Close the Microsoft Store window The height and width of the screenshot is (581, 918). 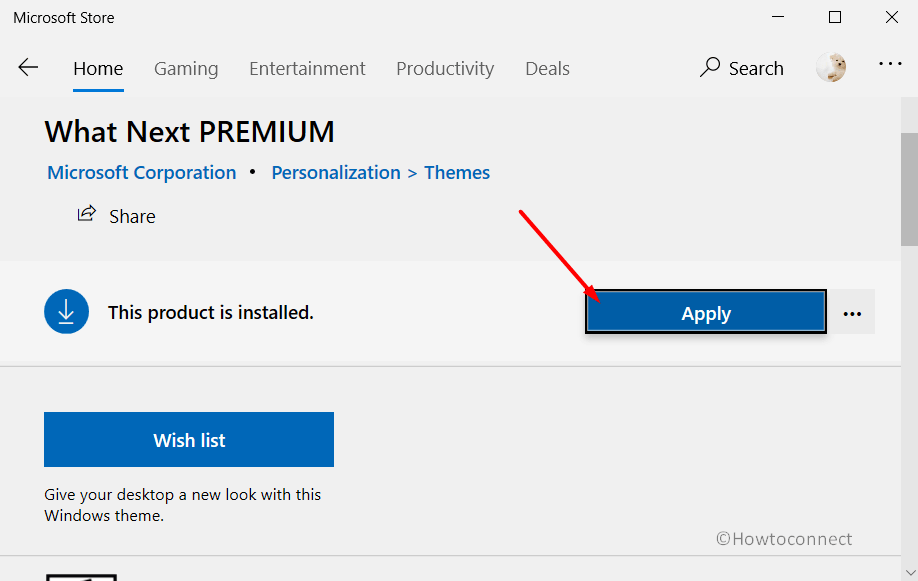pos(892,17)
